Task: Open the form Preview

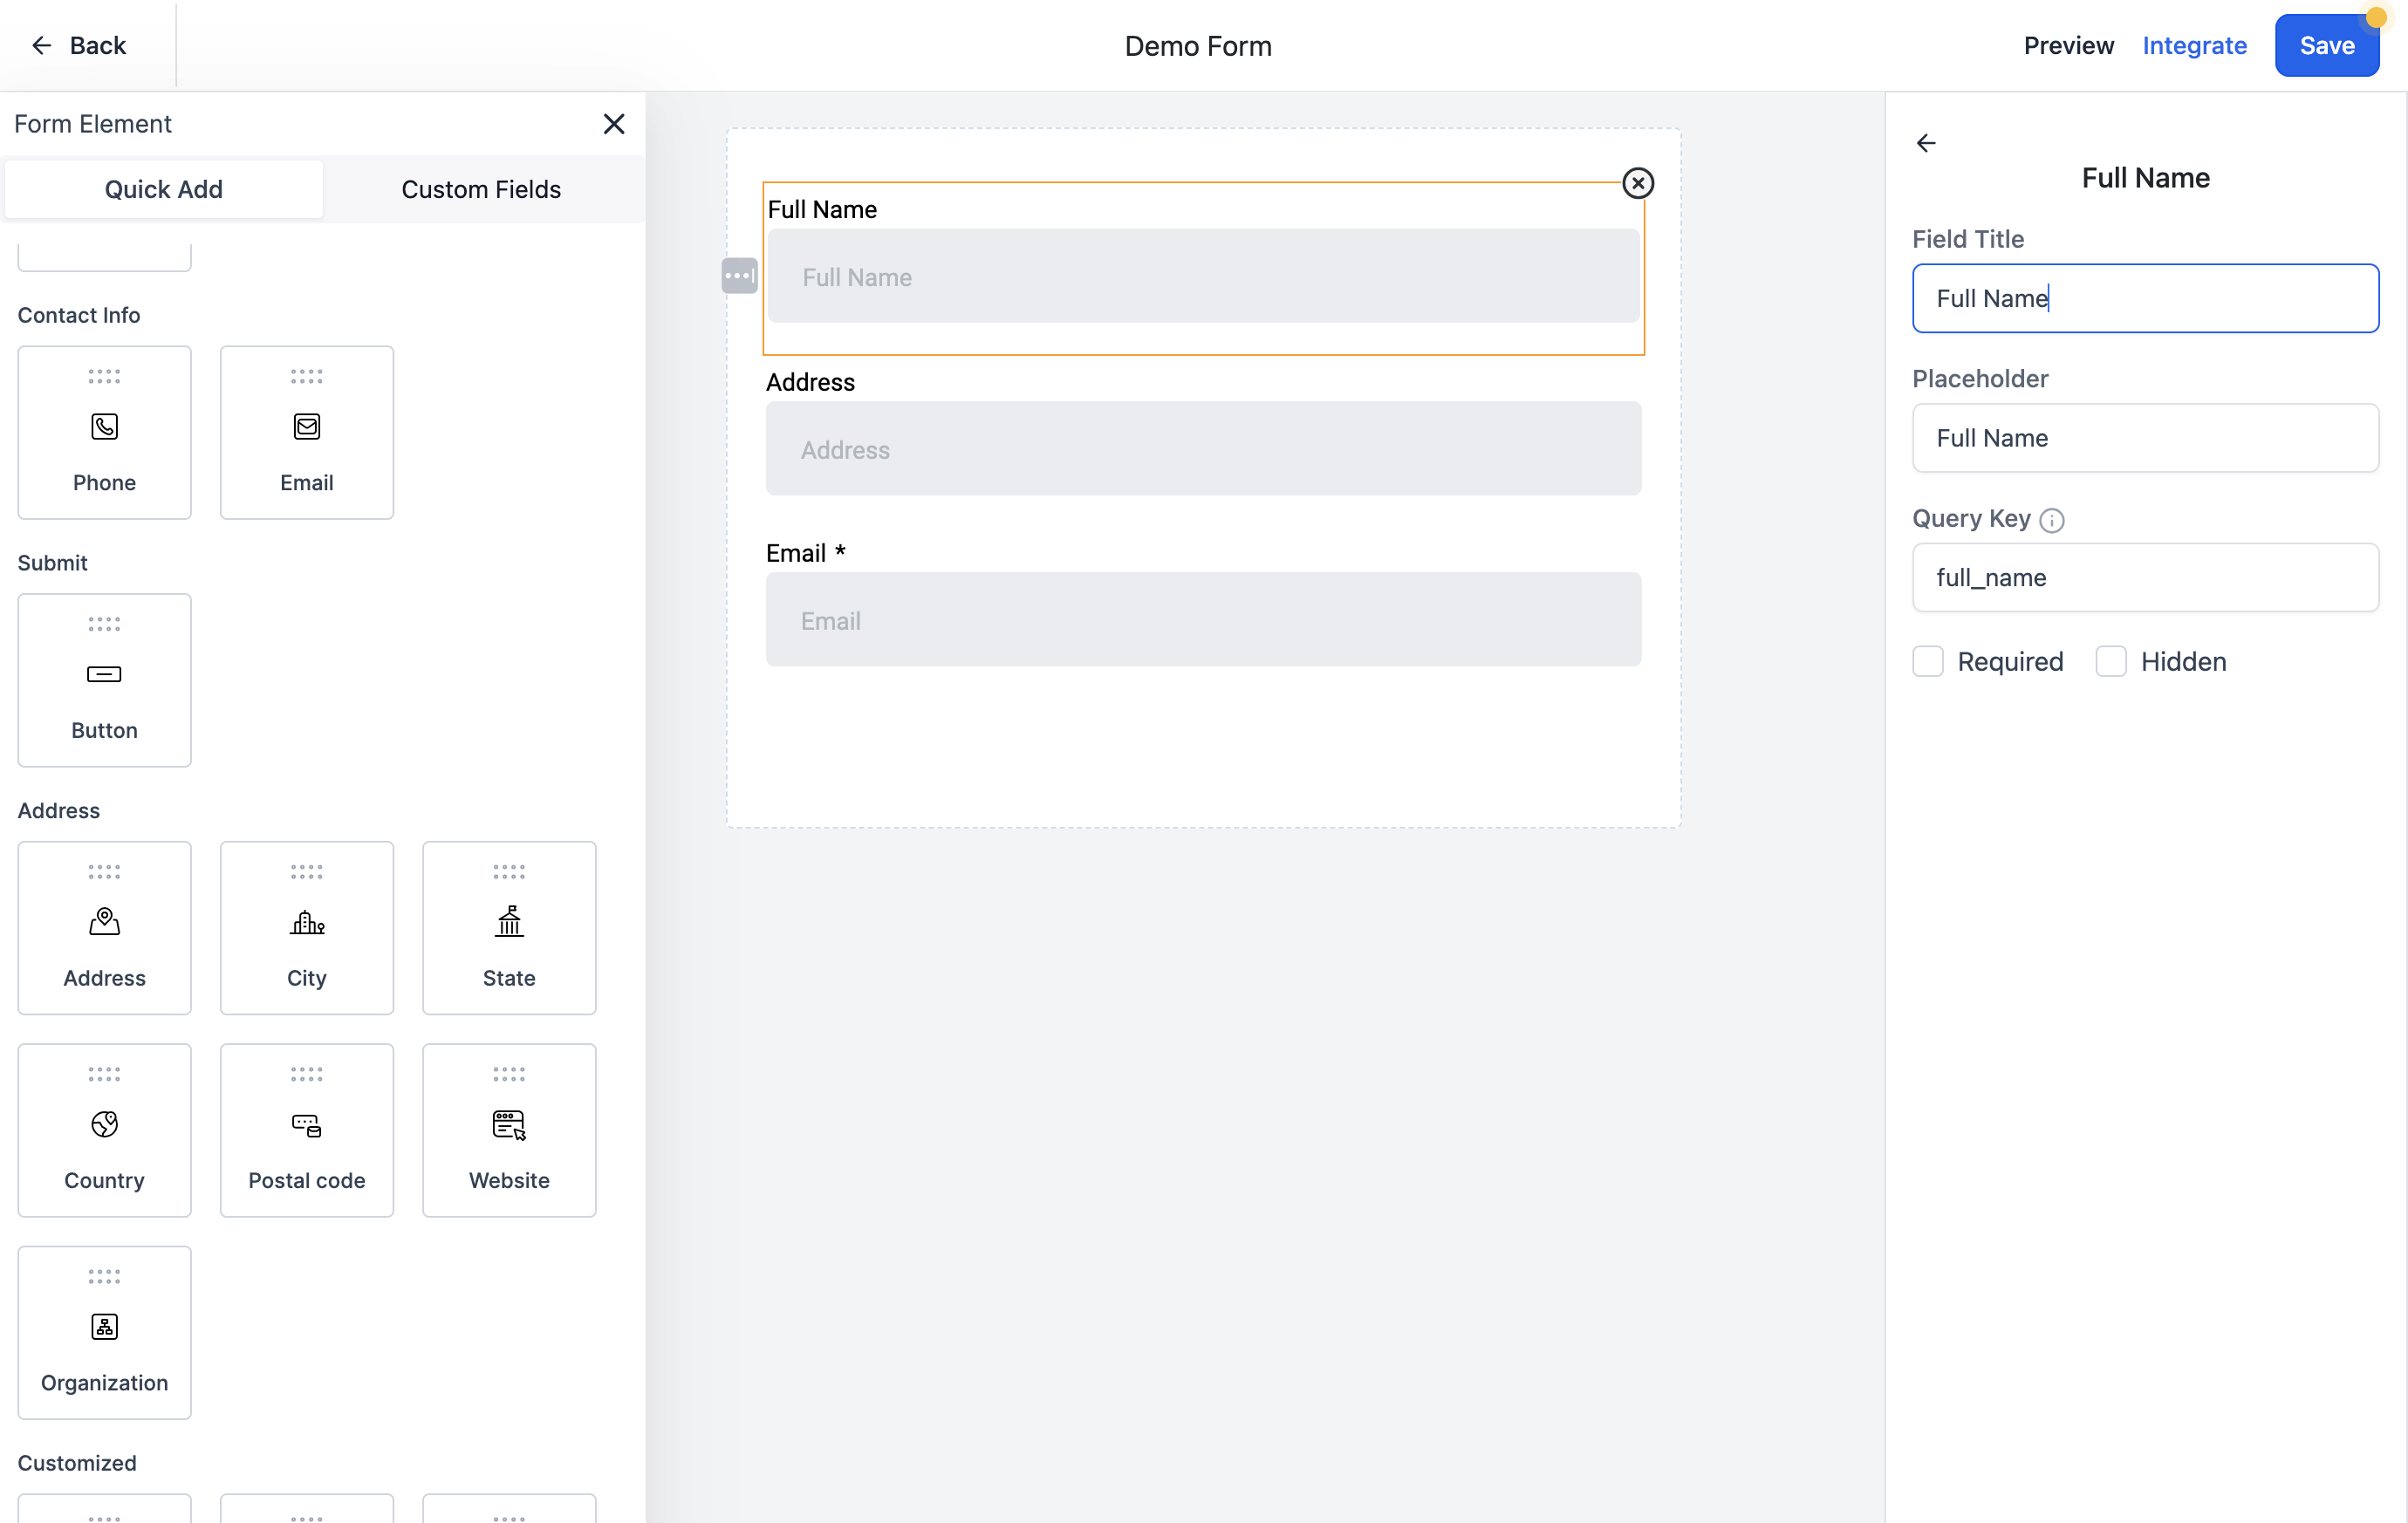Action: pos(2068,45)
